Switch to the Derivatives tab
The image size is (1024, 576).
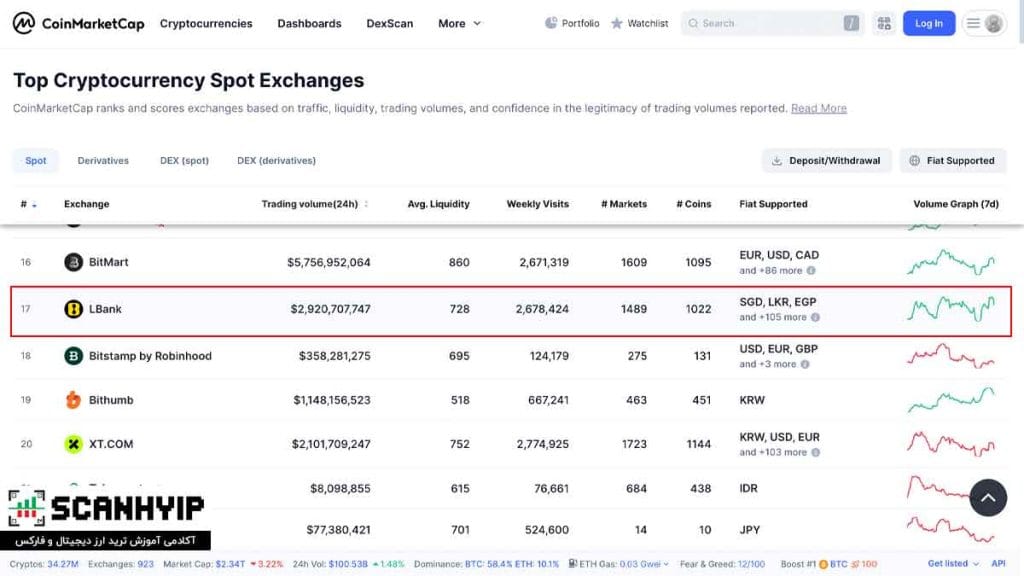click(103, 161)
